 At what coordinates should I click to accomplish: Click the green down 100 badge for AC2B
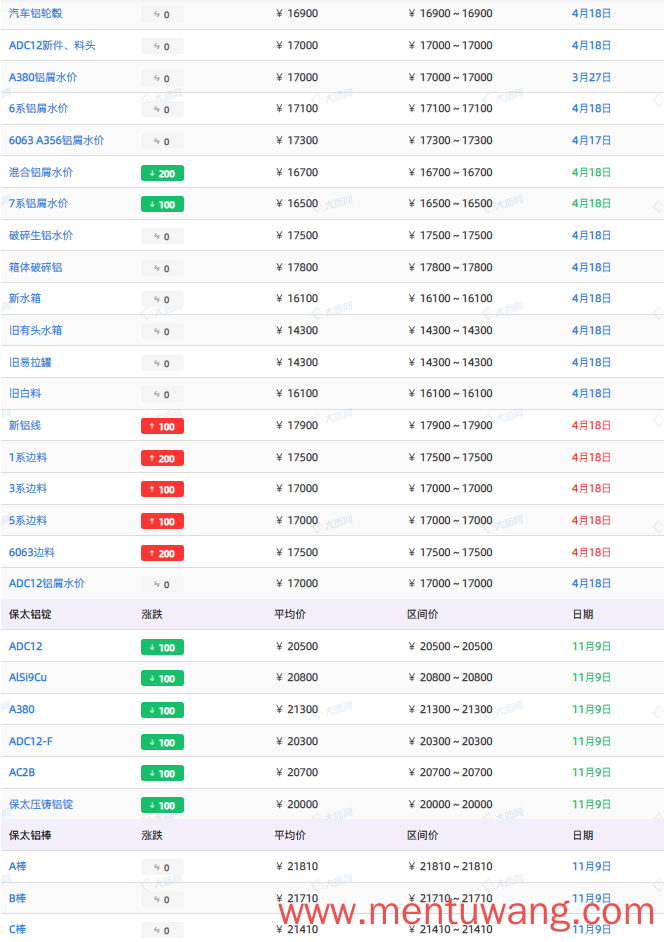[162, 773]
